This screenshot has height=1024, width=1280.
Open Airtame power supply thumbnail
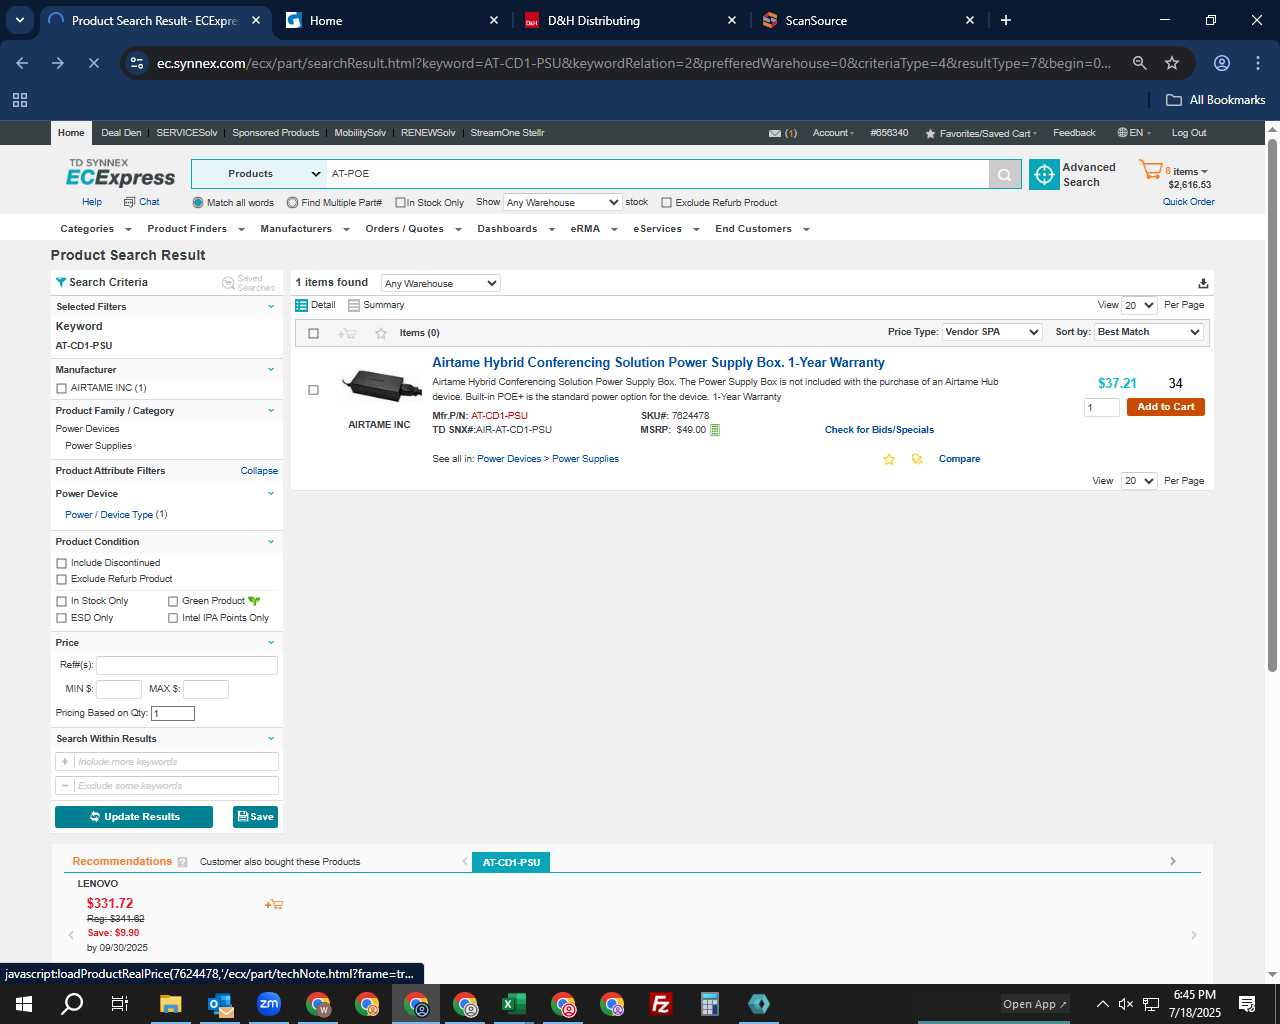click(380, 385)
